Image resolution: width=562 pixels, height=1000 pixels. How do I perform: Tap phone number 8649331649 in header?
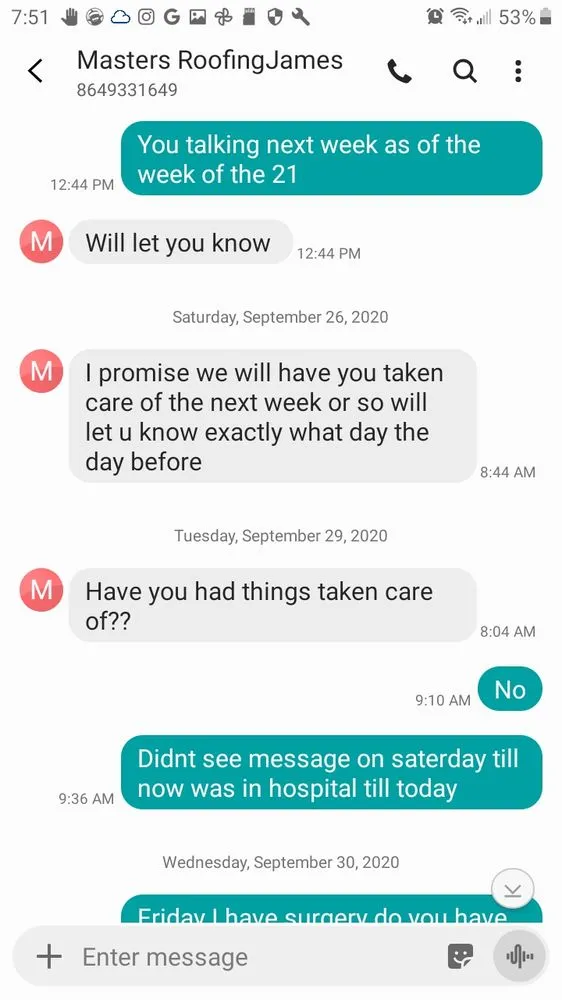[127, 90]
